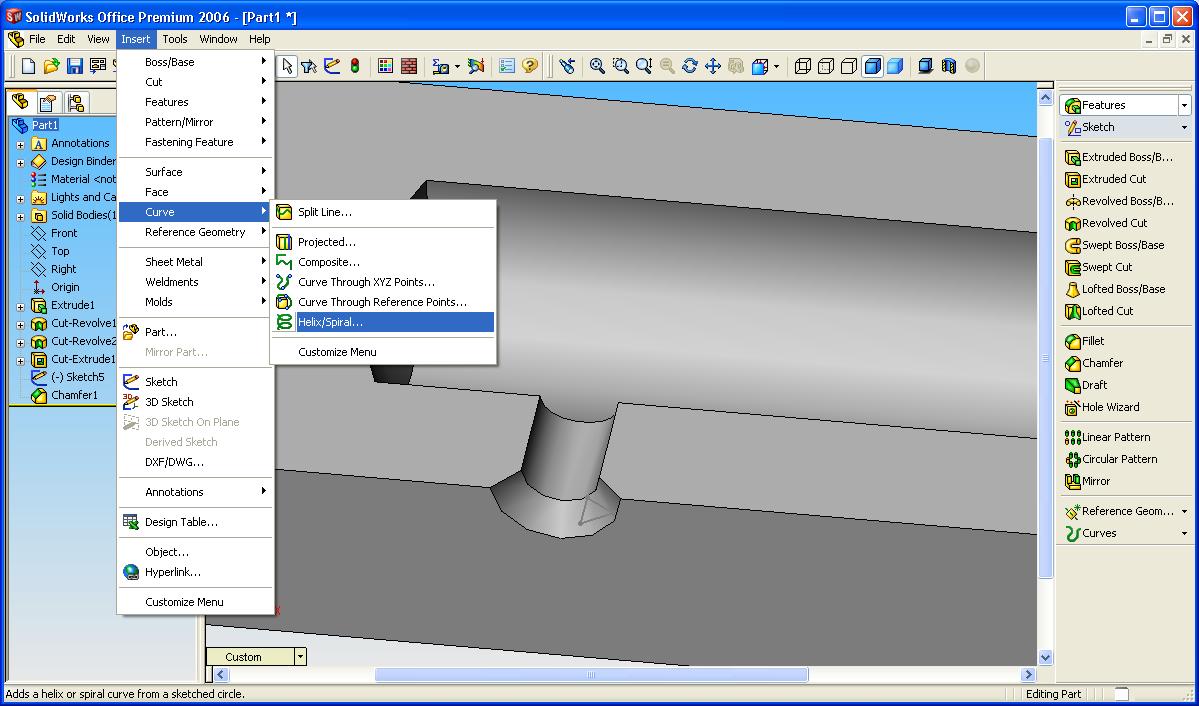Screen dimensions: 1199x706
Task: Expand the Cut-Extrude1 feature node
Action: pos(21,360)
